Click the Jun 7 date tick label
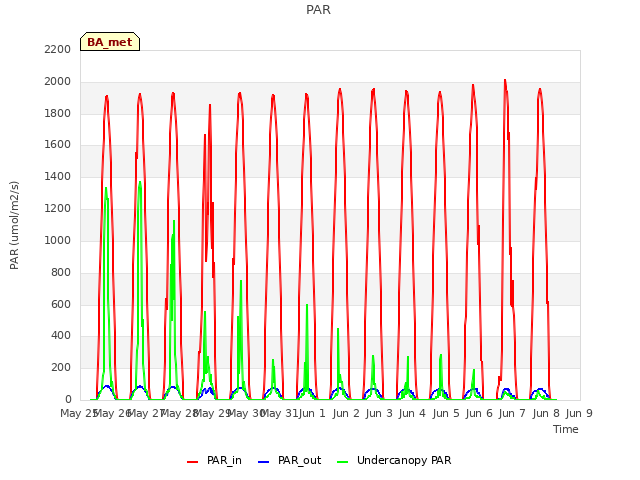The width and height of the screenshot is (640, 480). (512, 413)
